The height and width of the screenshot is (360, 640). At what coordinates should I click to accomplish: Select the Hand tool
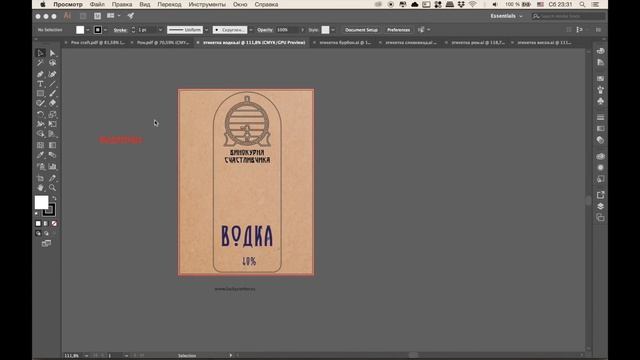tap(40, 188)
